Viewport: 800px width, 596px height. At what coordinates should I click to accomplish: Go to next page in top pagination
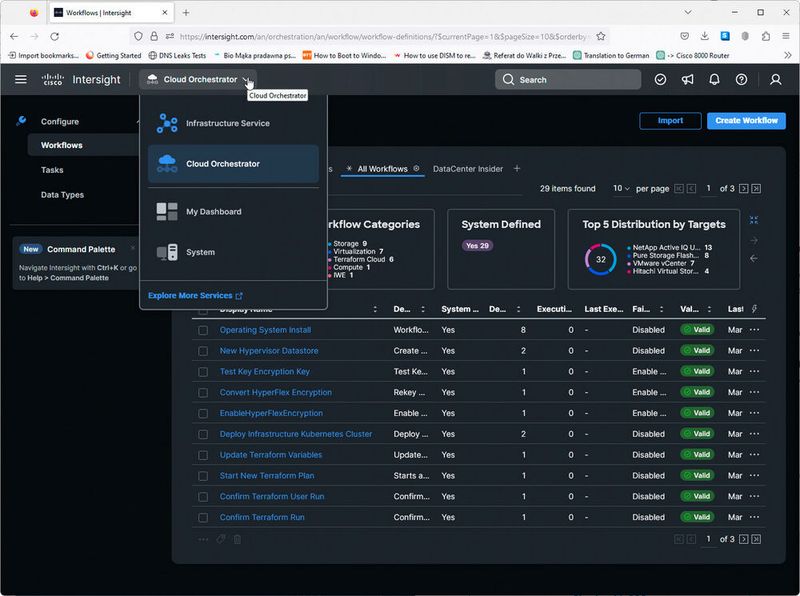click(743, 188)
